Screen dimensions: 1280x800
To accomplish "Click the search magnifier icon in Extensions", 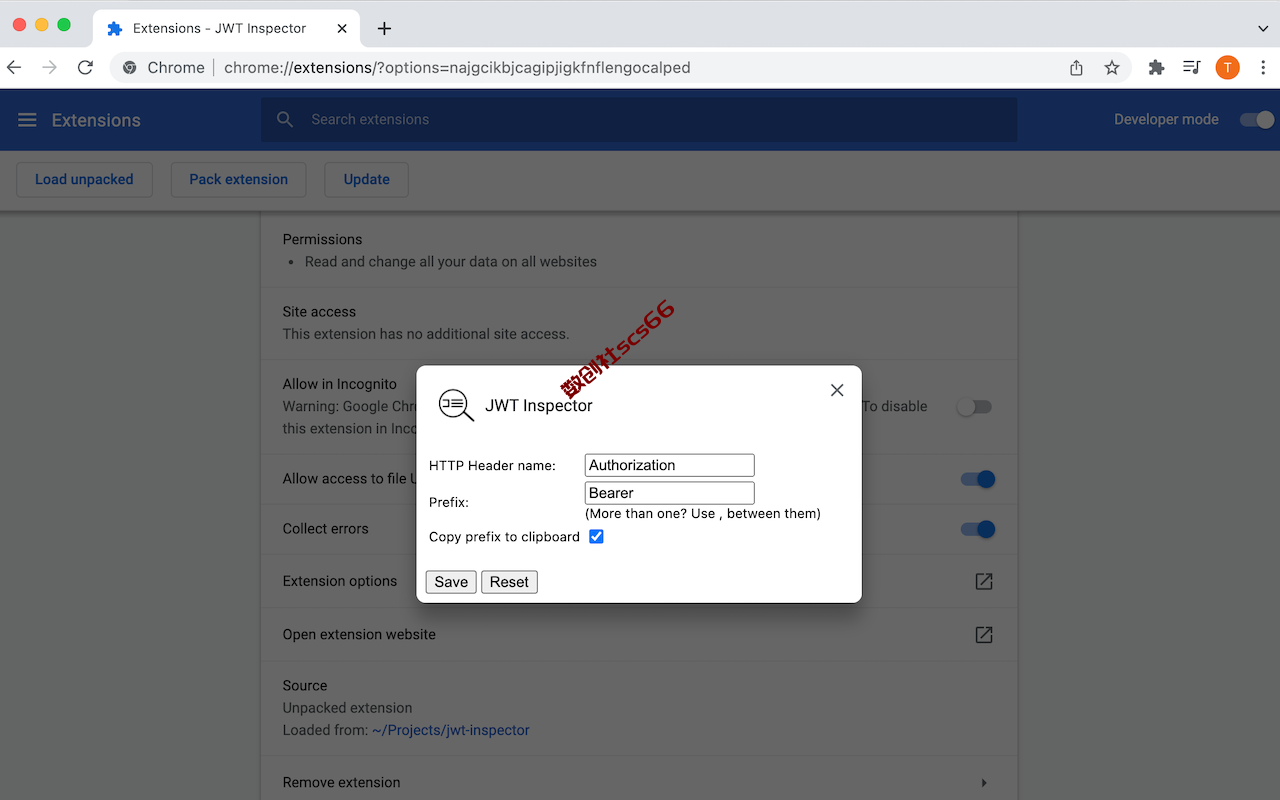I will coord(285,119).
